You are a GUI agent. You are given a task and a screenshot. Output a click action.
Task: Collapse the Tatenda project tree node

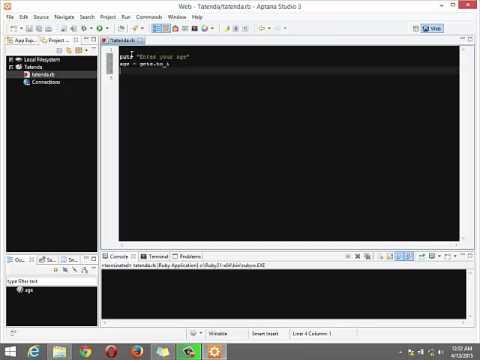click(11, 67)
